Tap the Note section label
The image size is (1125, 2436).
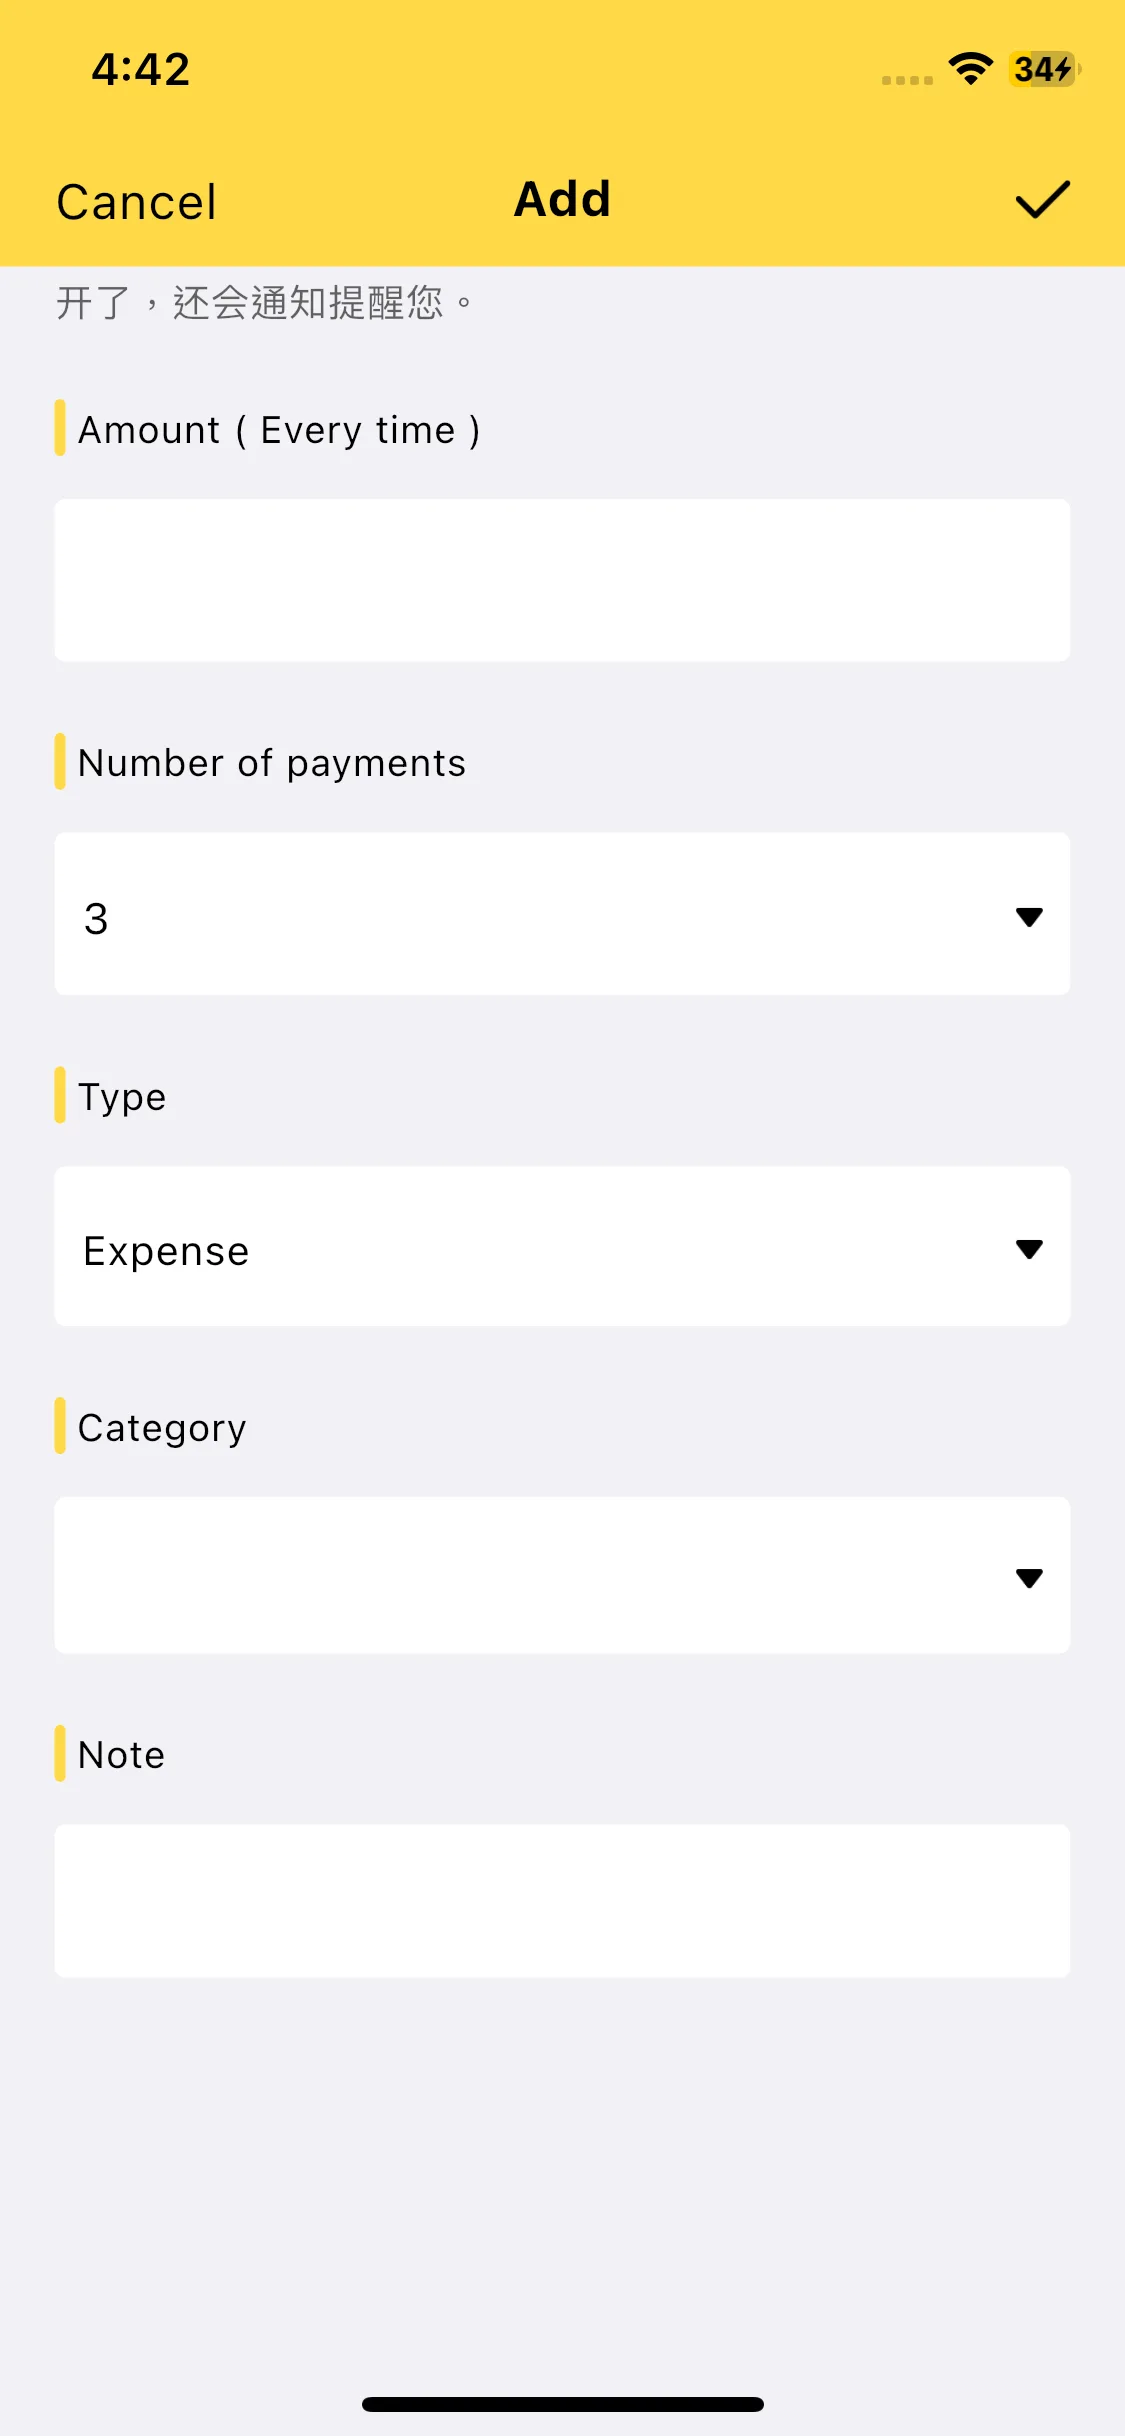click(122, 1755)
